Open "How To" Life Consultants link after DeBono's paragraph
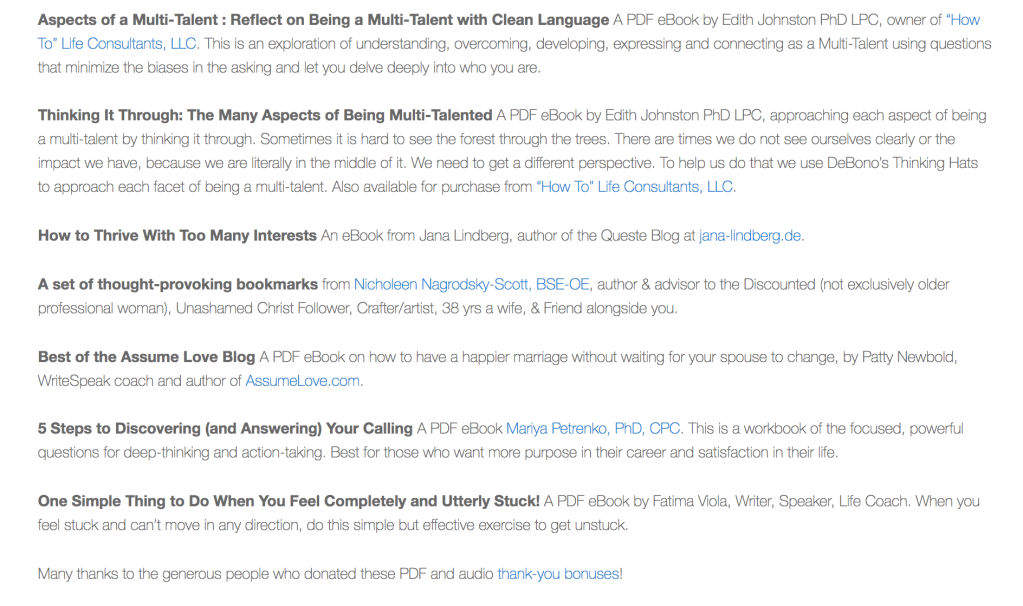This screenshot has width=1023, height=606. click(x=635, y=187)
